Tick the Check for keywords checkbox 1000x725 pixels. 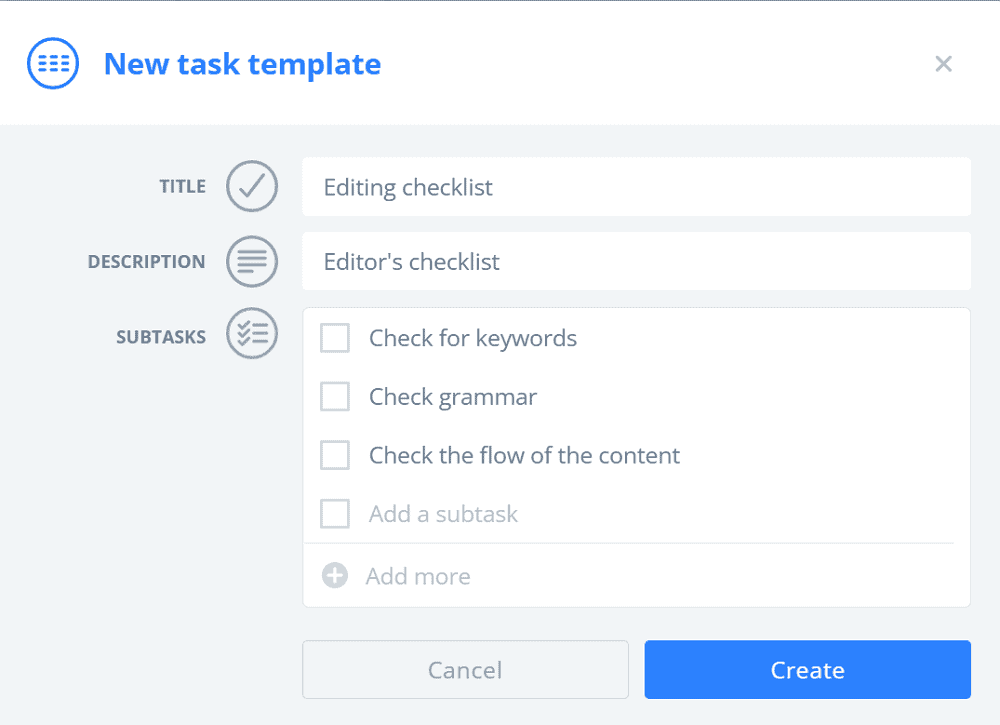[335, 338]
